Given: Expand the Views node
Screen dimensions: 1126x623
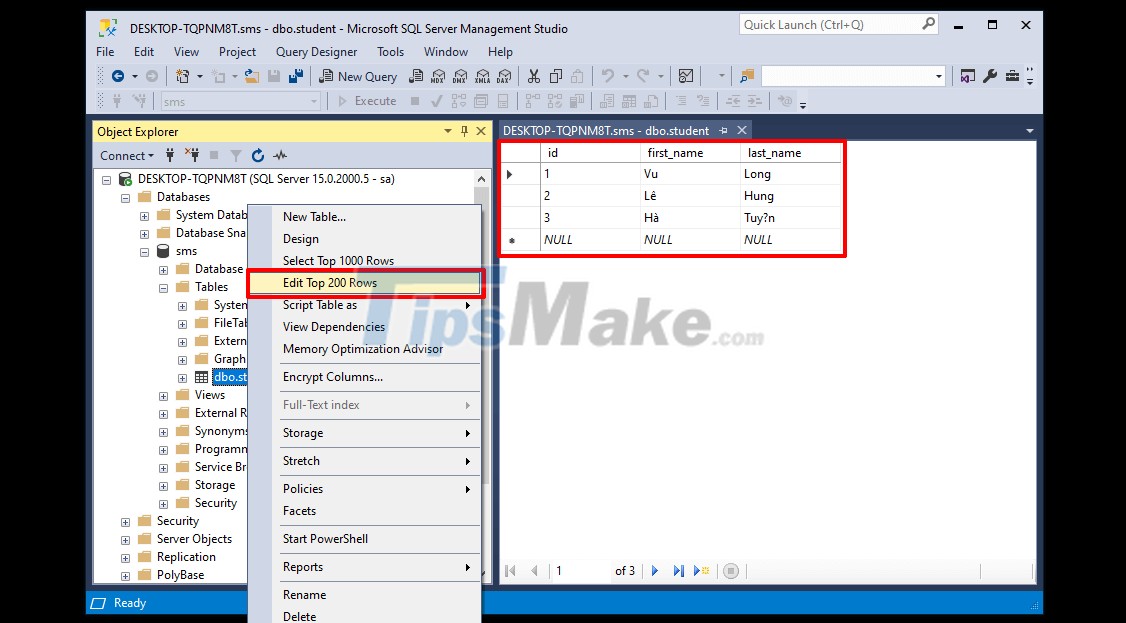Looking at the screenshot, I should pos(164,395).
